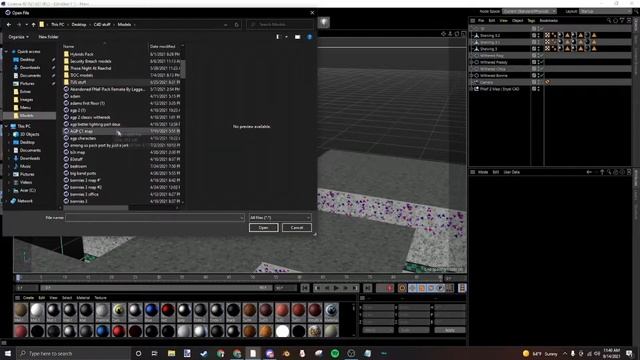Click the record keyframe button

click(x=390, y=288)
